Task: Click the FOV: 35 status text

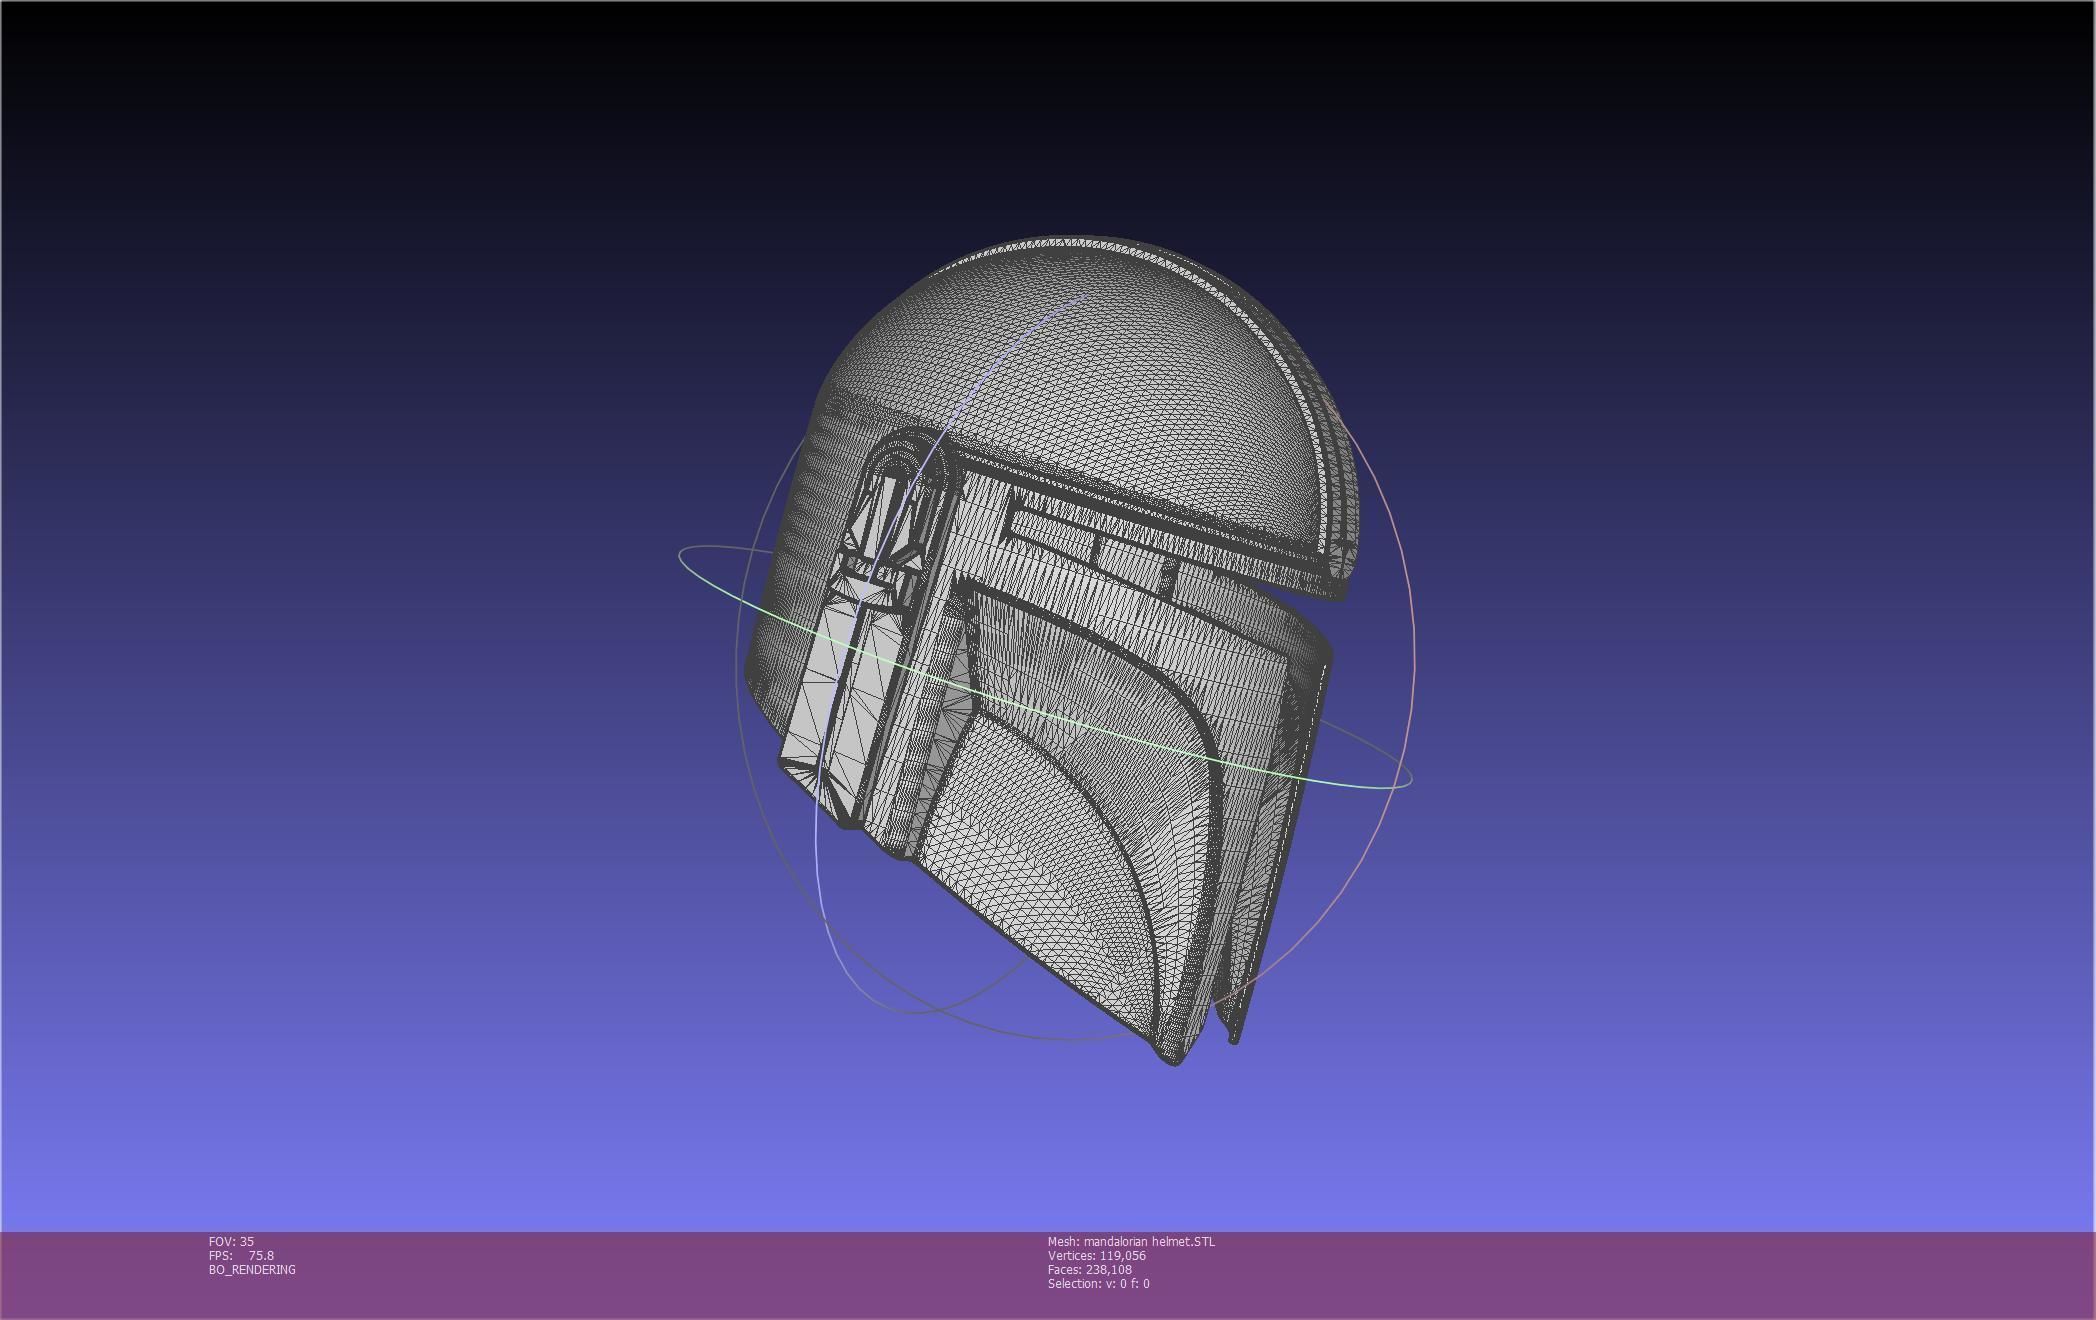Action: point(231,1241)
